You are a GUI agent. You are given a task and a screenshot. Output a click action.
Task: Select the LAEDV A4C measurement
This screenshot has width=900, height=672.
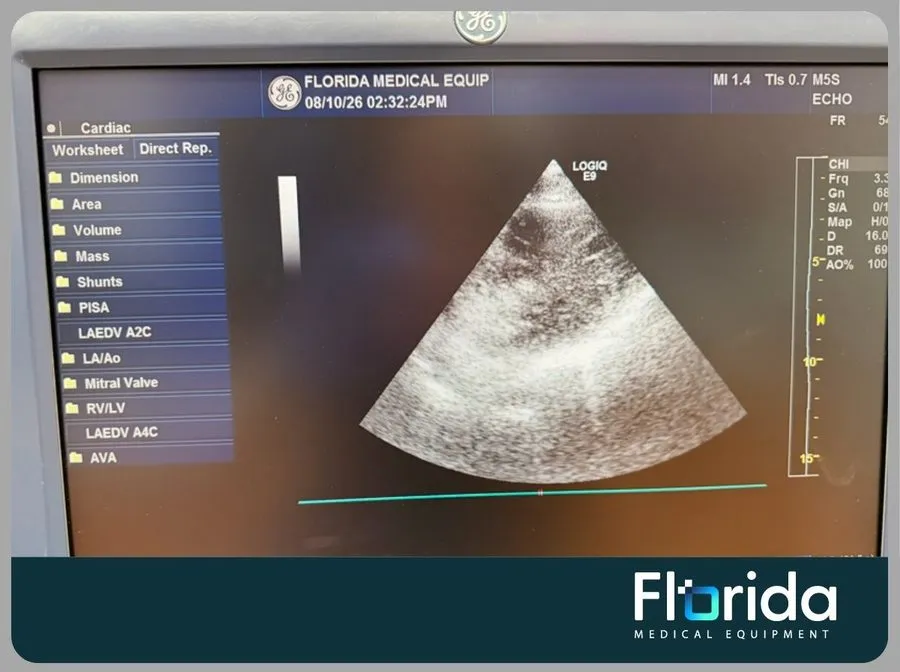(x=122, y=432)
